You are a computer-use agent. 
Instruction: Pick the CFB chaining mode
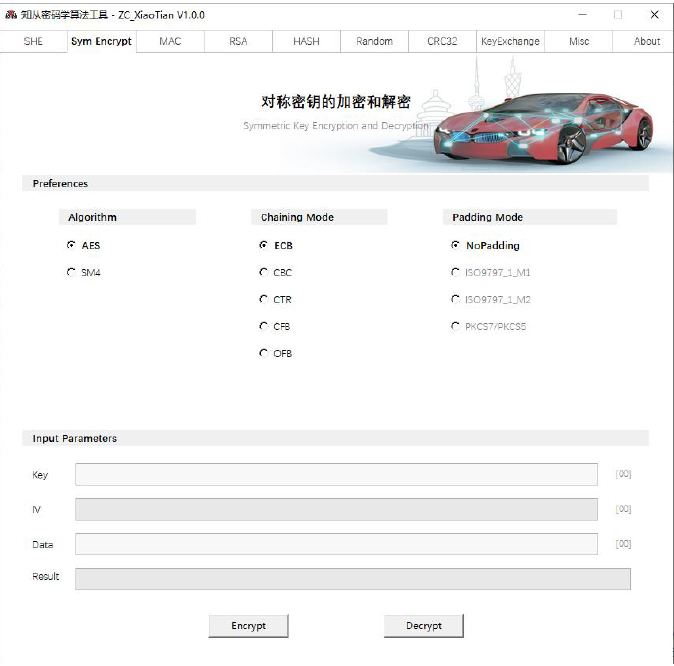pos(264,326)
